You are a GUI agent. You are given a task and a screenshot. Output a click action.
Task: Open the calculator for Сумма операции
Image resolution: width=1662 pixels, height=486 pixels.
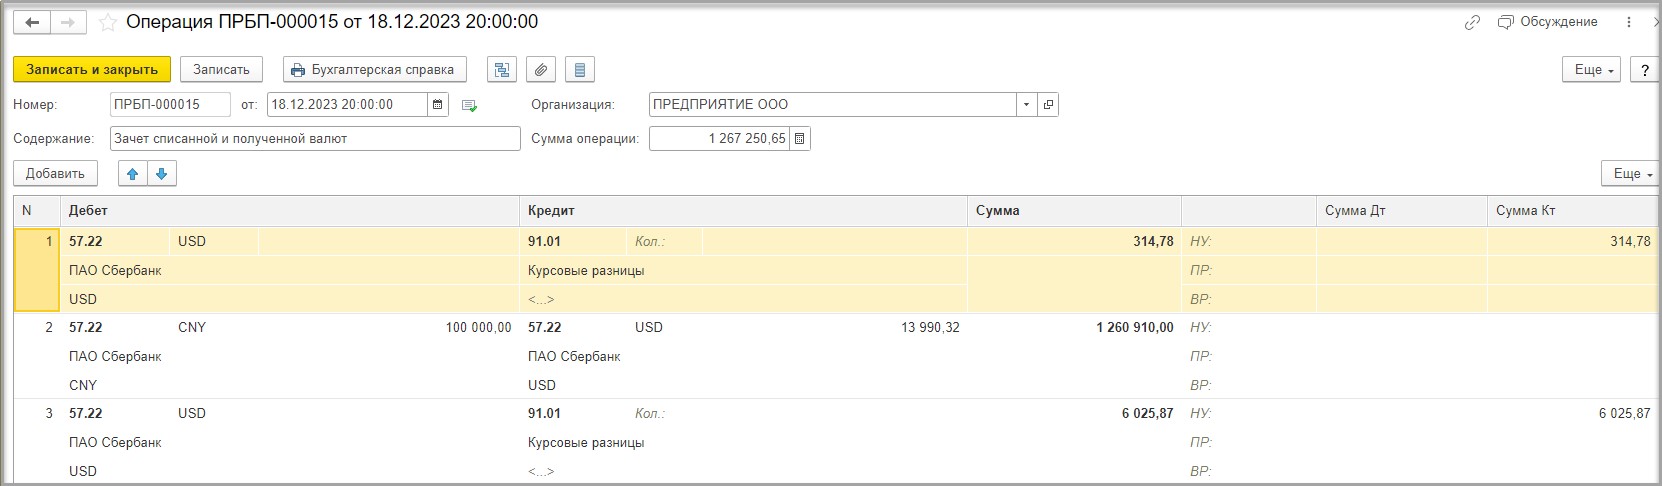(799, 139)
